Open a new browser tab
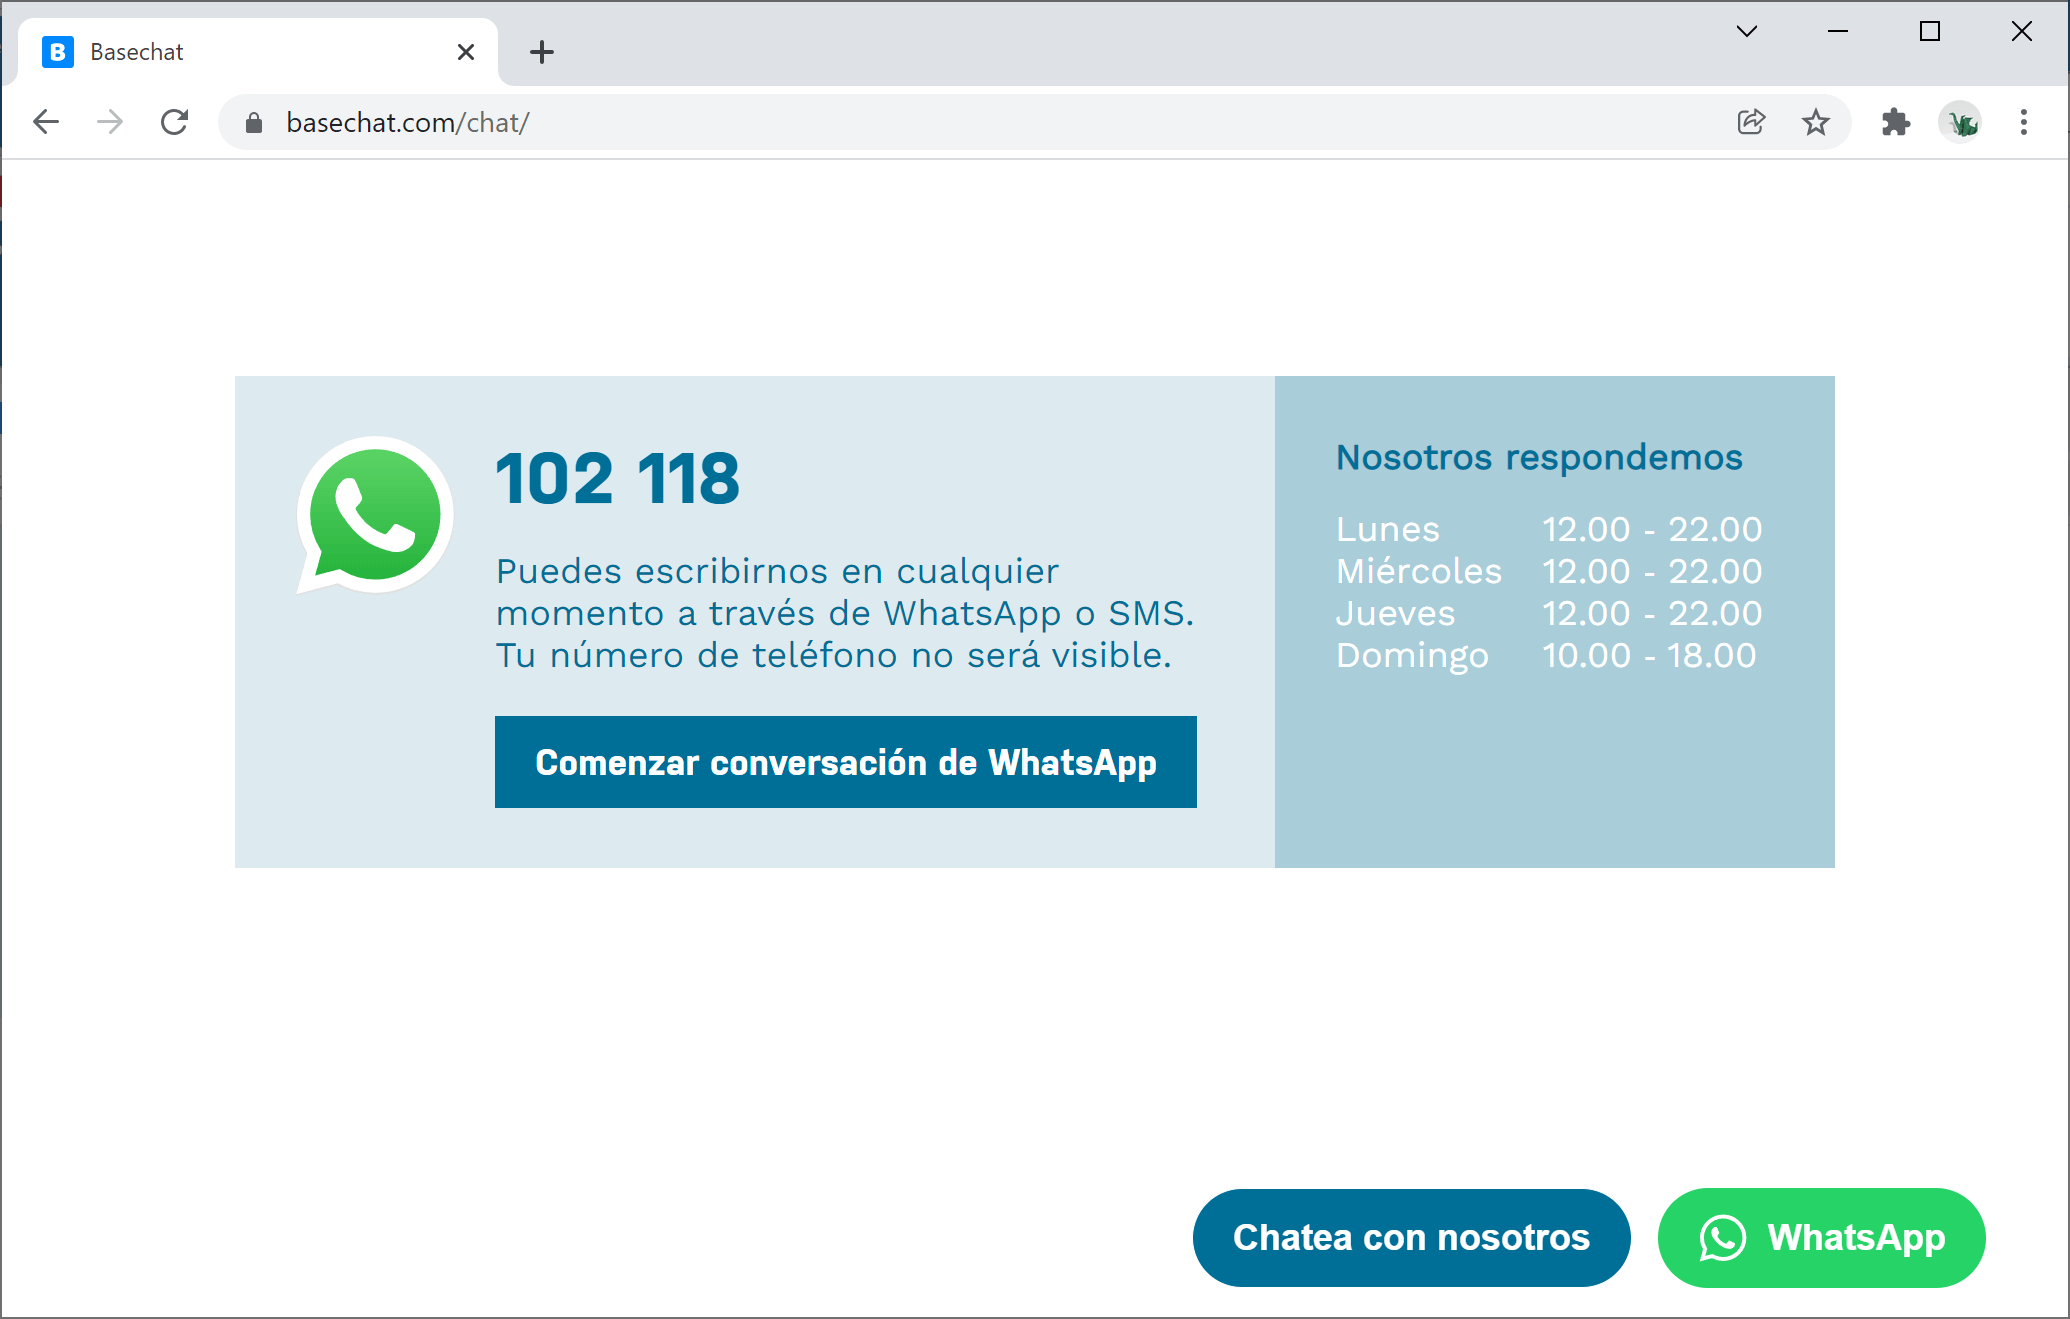 point(542,52)
